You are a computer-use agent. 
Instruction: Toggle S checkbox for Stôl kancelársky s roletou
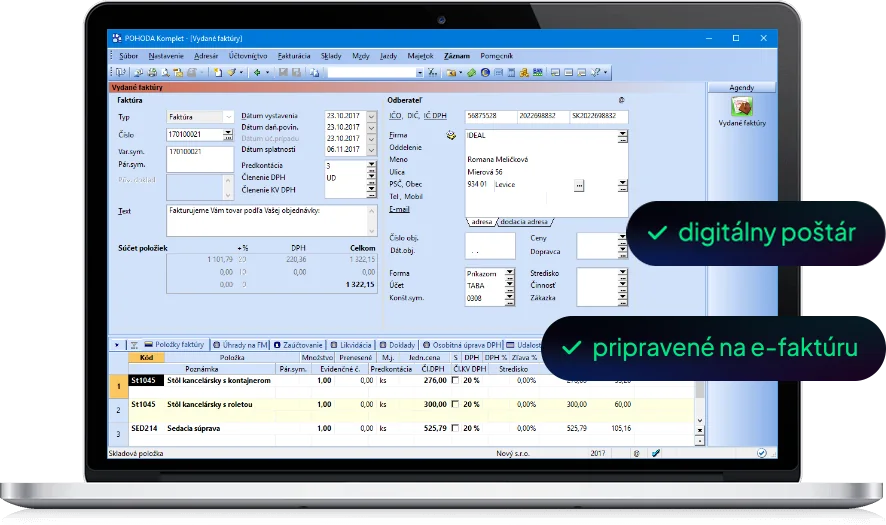point(455,405)
